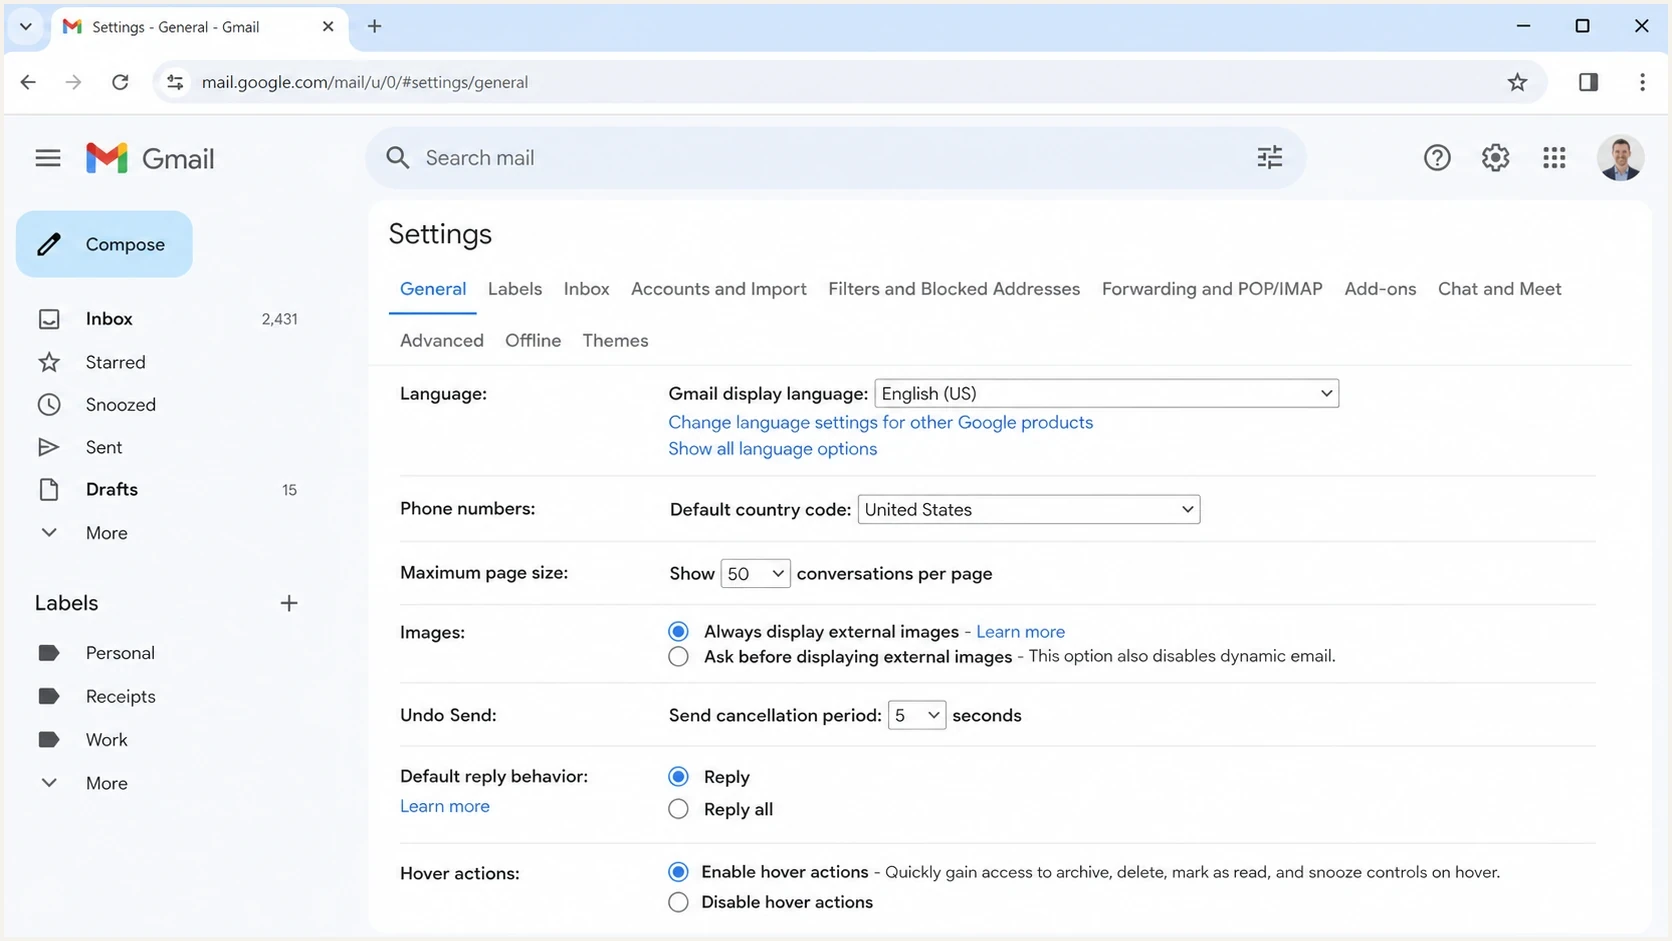Viewport: 1672px width, 941px height.
Task: Switch to Accounts and Import tab
Action: coord(719,289)
